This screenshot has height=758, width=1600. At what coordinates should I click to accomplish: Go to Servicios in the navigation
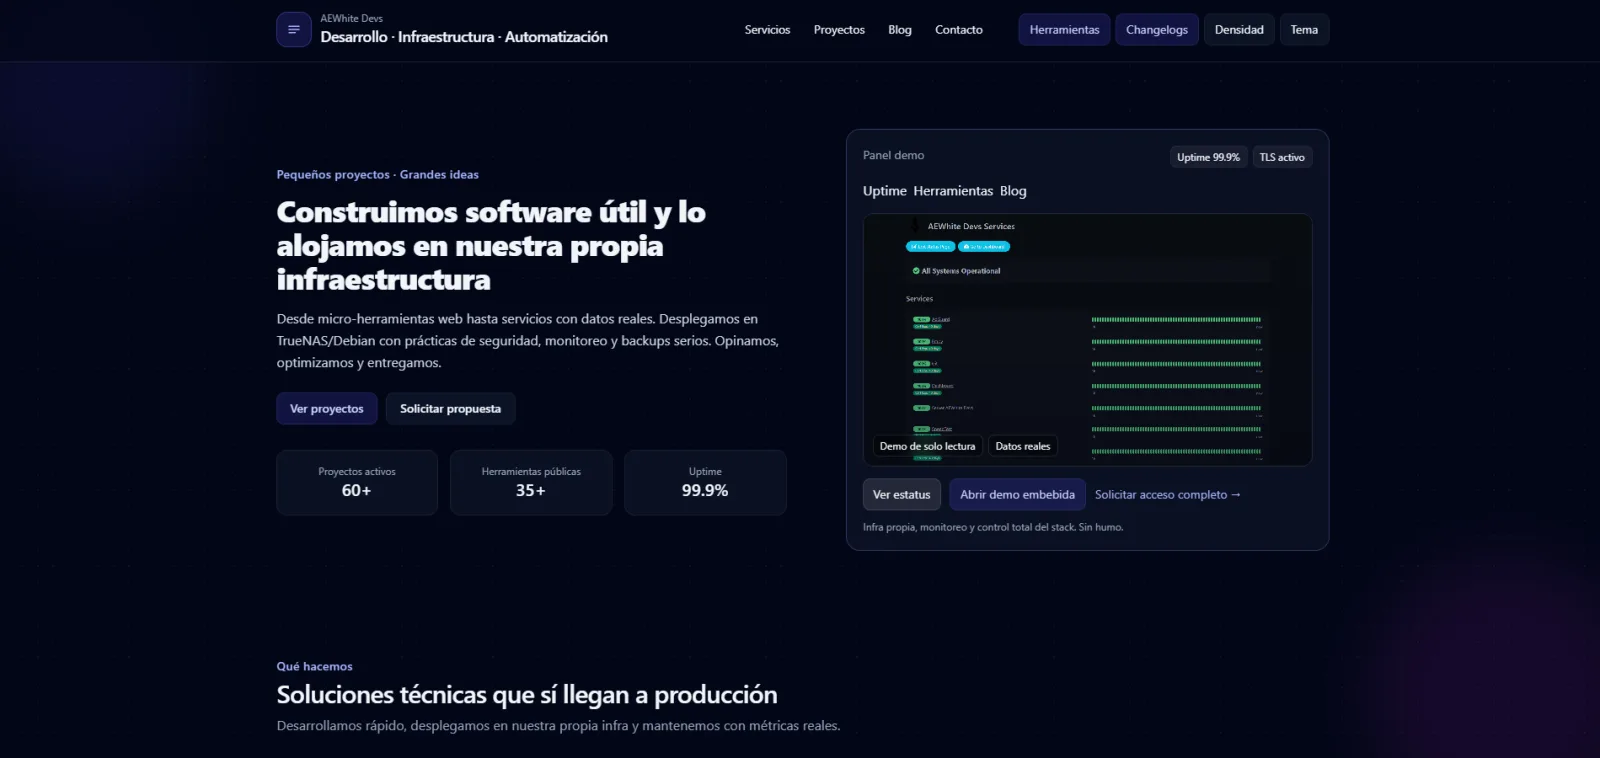coord(767,30)
